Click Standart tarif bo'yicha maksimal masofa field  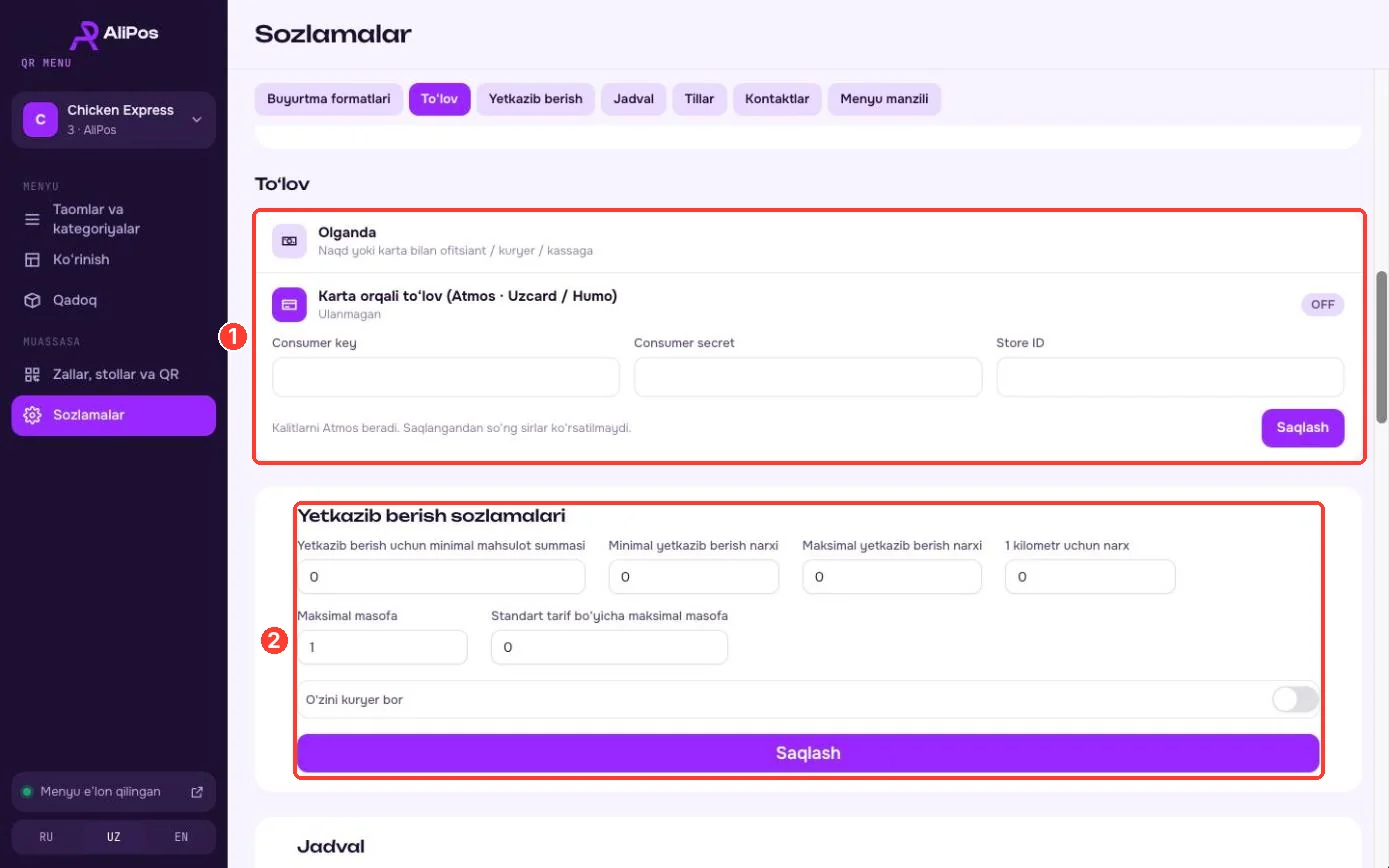point(609,647)
